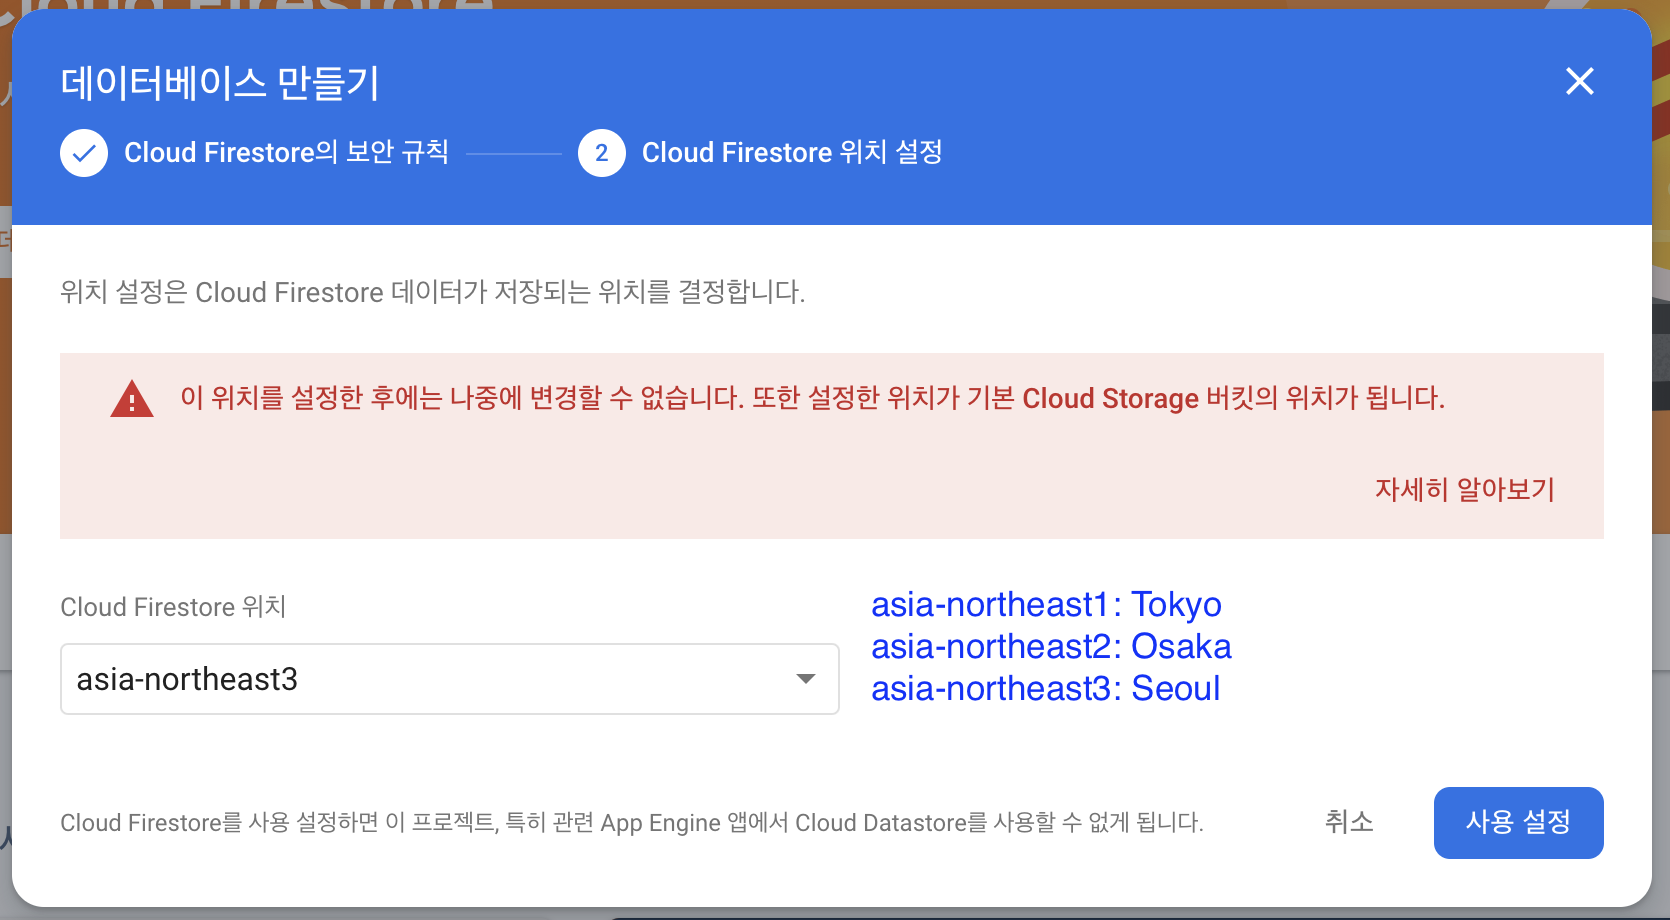Click the asia-northeast3 location field

point(420,679)
